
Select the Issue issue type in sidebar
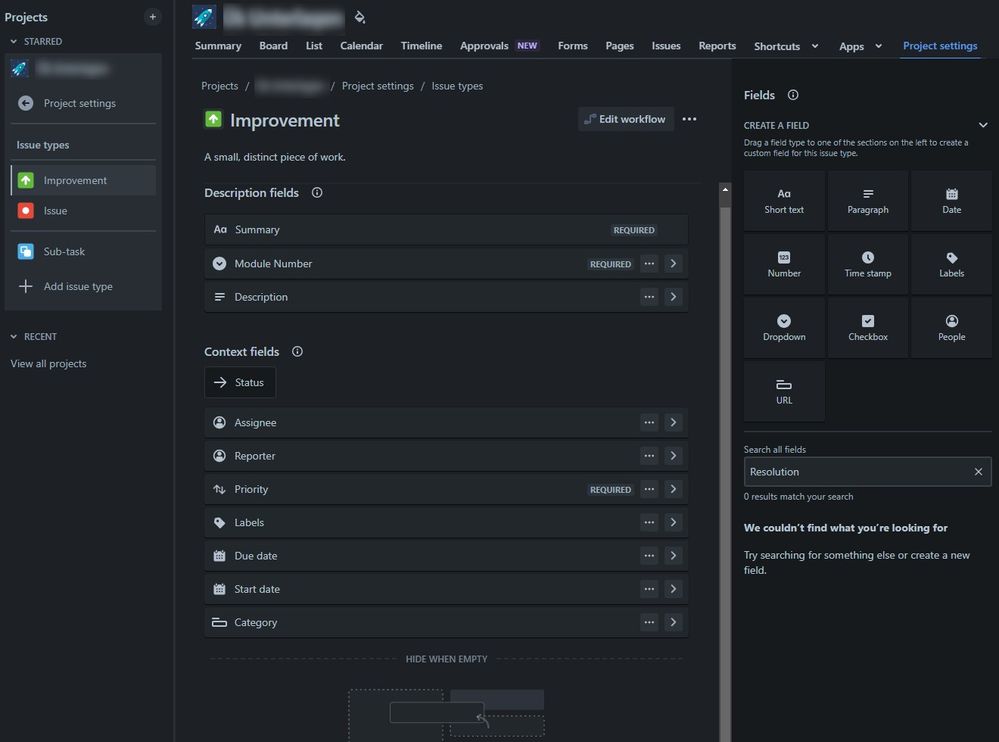[83, 211]
